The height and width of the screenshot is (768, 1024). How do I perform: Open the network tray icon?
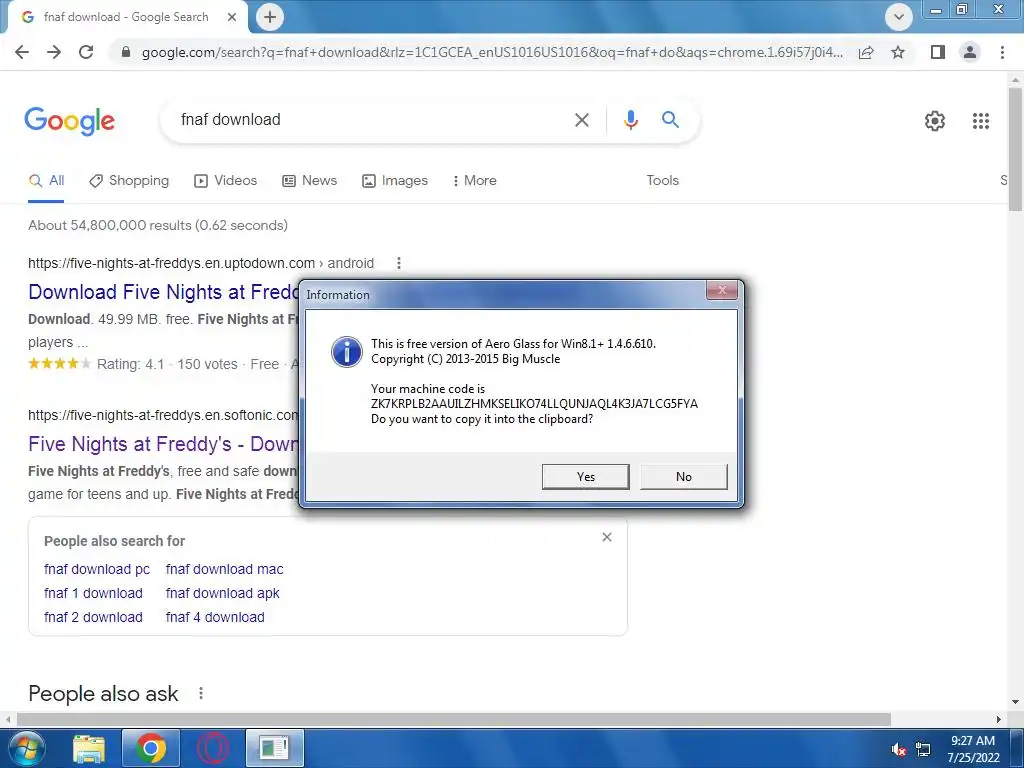pyautogui.click(x=923, y=749)
